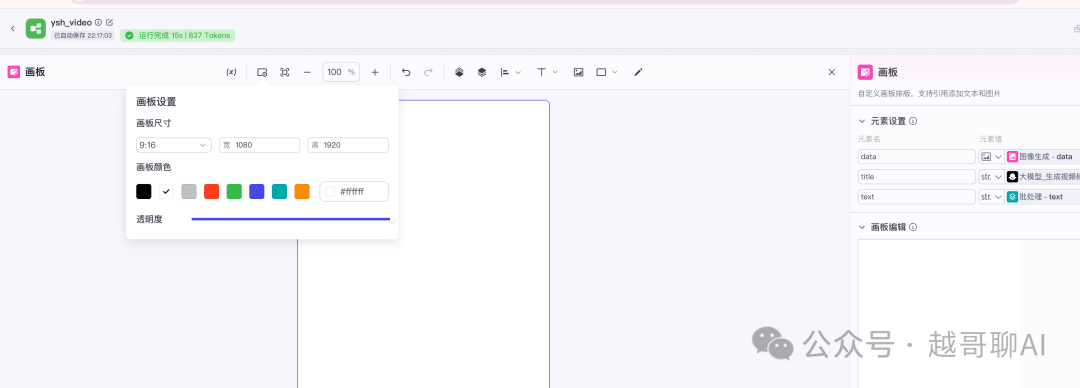Open the image type dropdown for data
Screen dimensions: 1080x388
[991, 156]
